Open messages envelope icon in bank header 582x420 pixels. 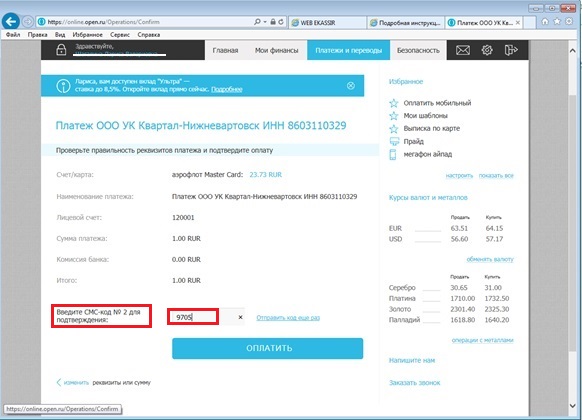[x=462, y=50]
